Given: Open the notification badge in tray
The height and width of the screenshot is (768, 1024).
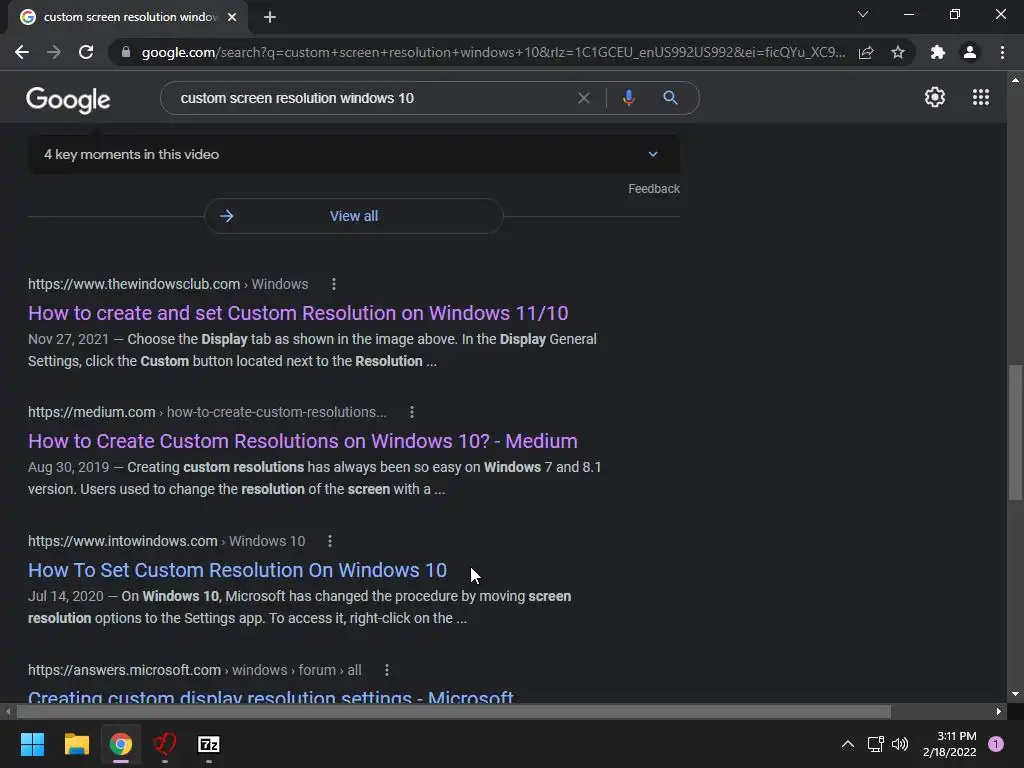Looking at the screenshot, I should point(996,744).
